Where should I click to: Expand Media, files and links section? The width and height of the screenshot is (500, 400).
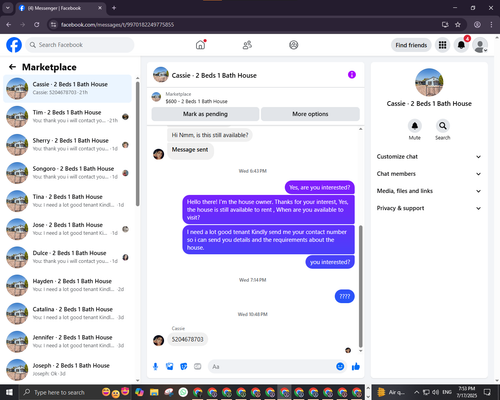pos(429,191)
